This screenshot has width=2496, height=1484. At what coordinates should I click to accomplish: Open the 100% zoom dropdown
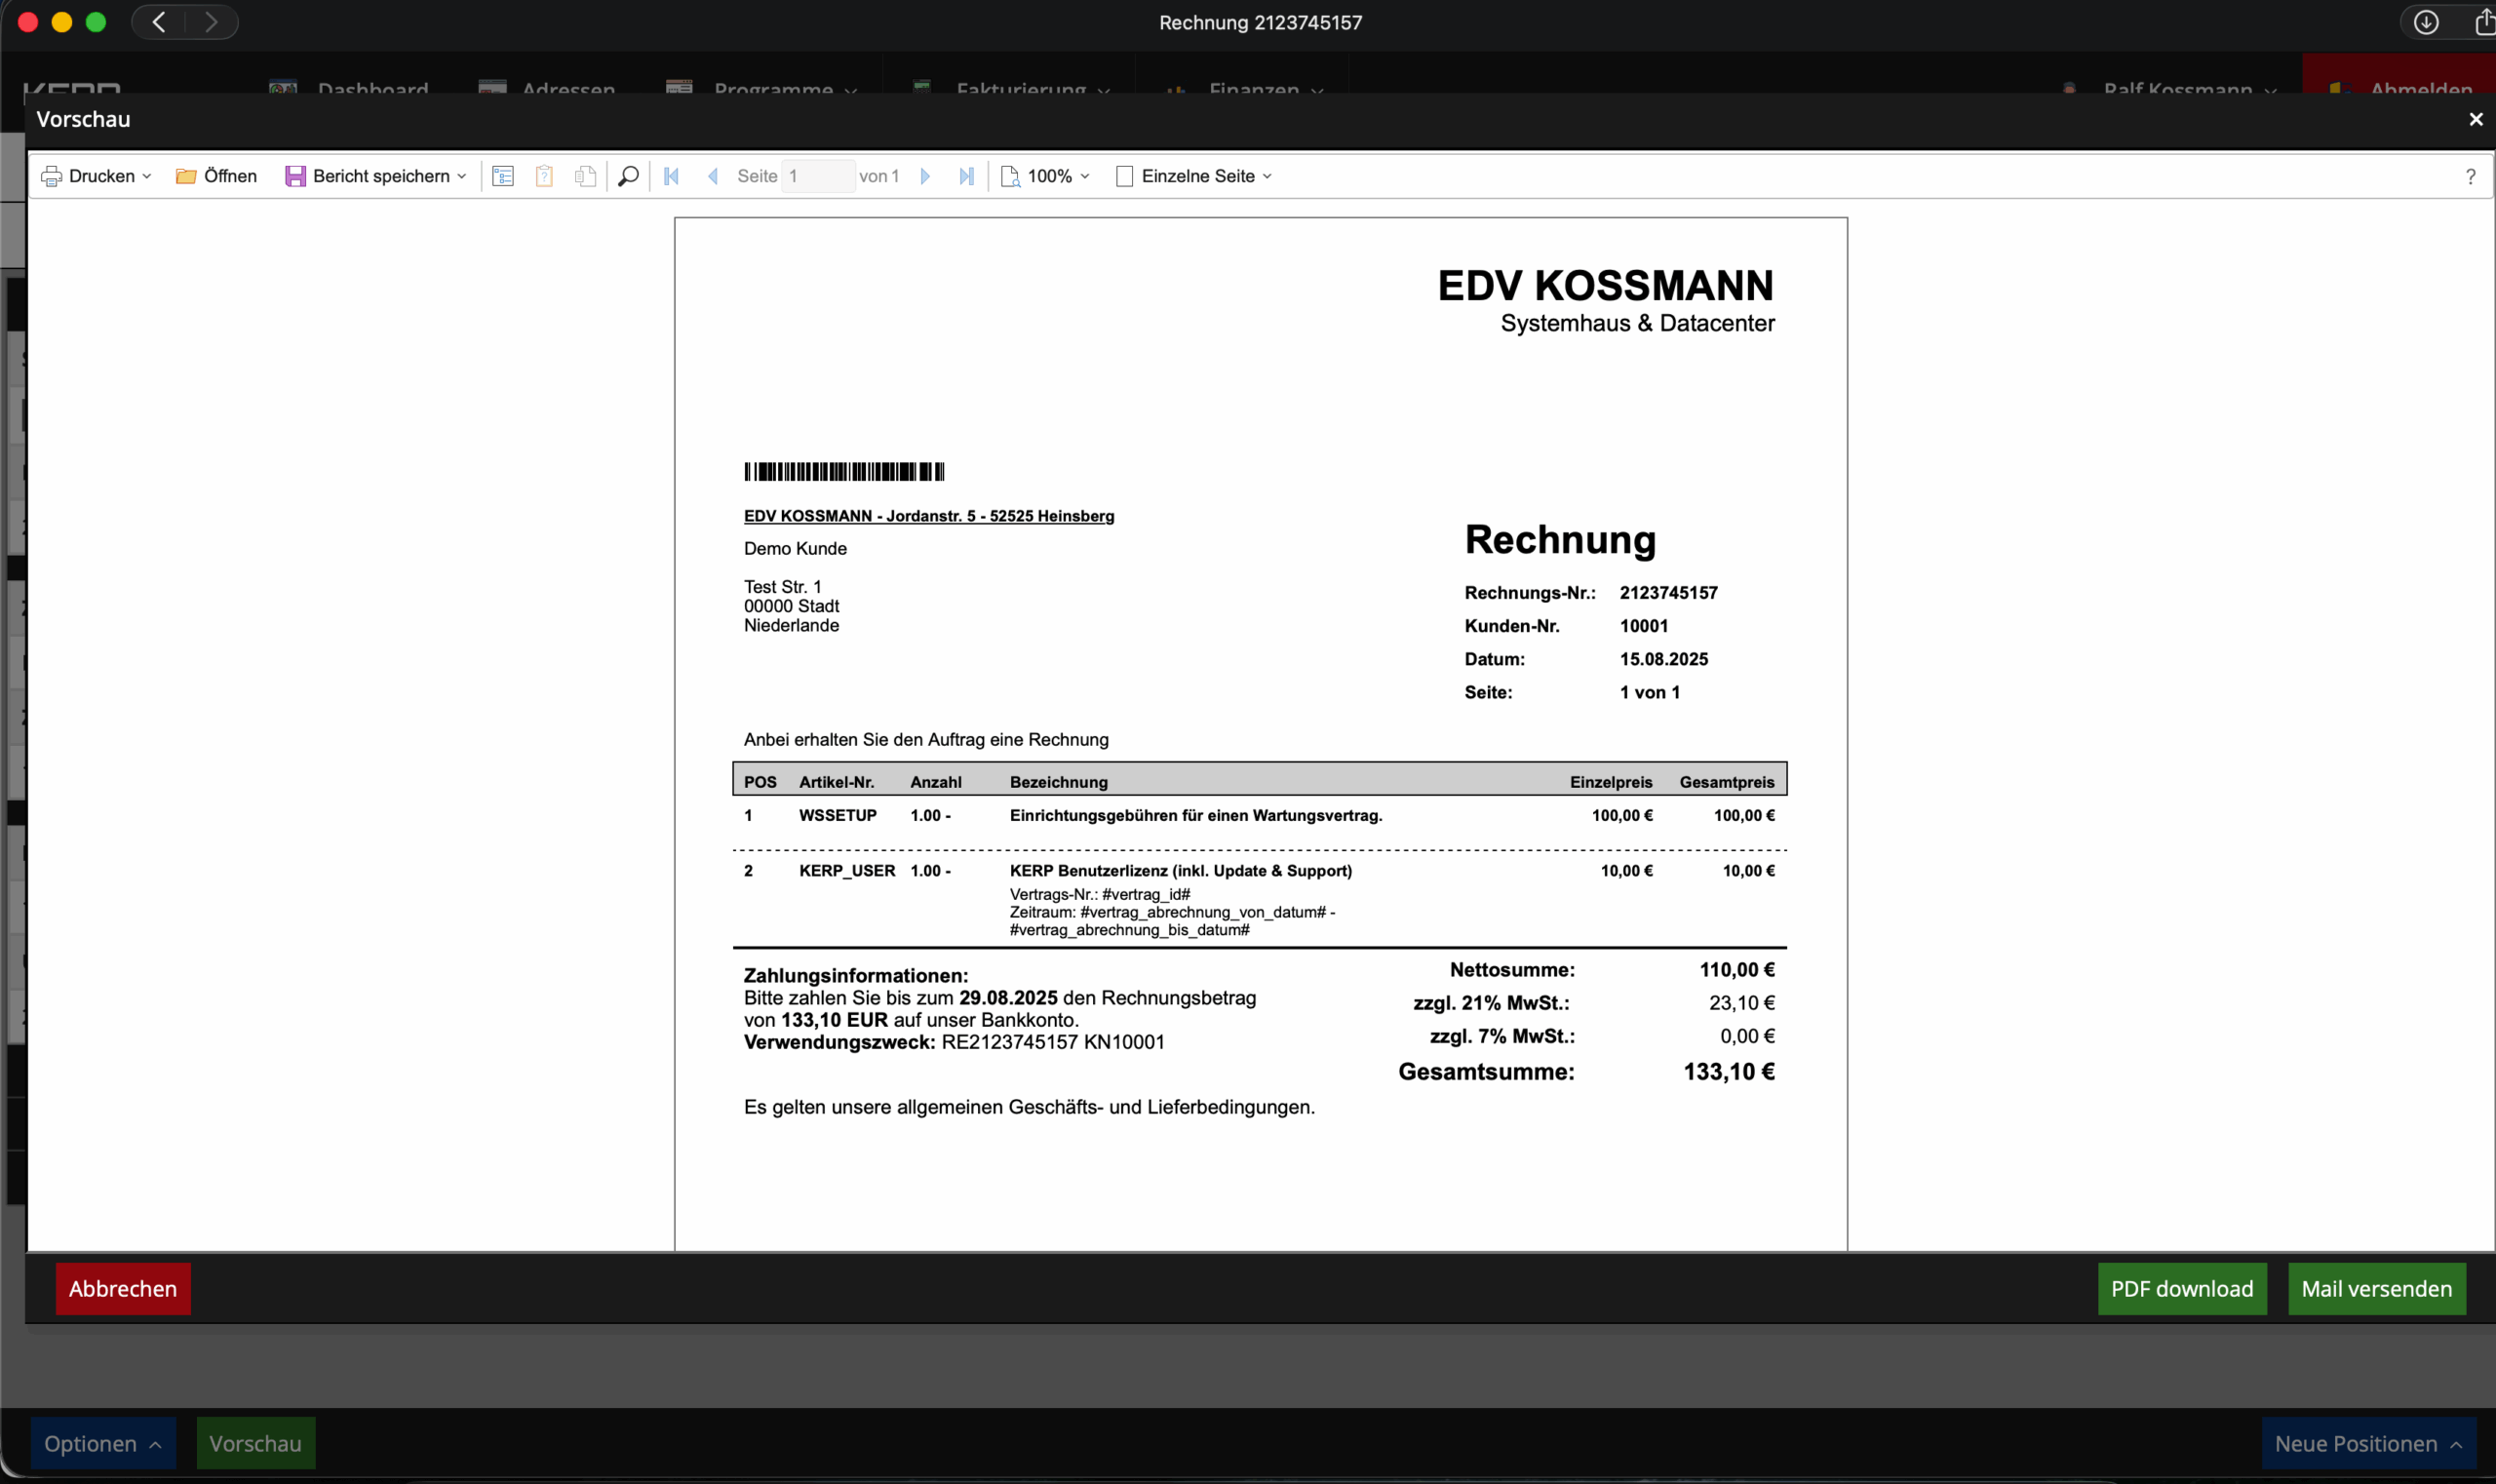(1046, 176)
